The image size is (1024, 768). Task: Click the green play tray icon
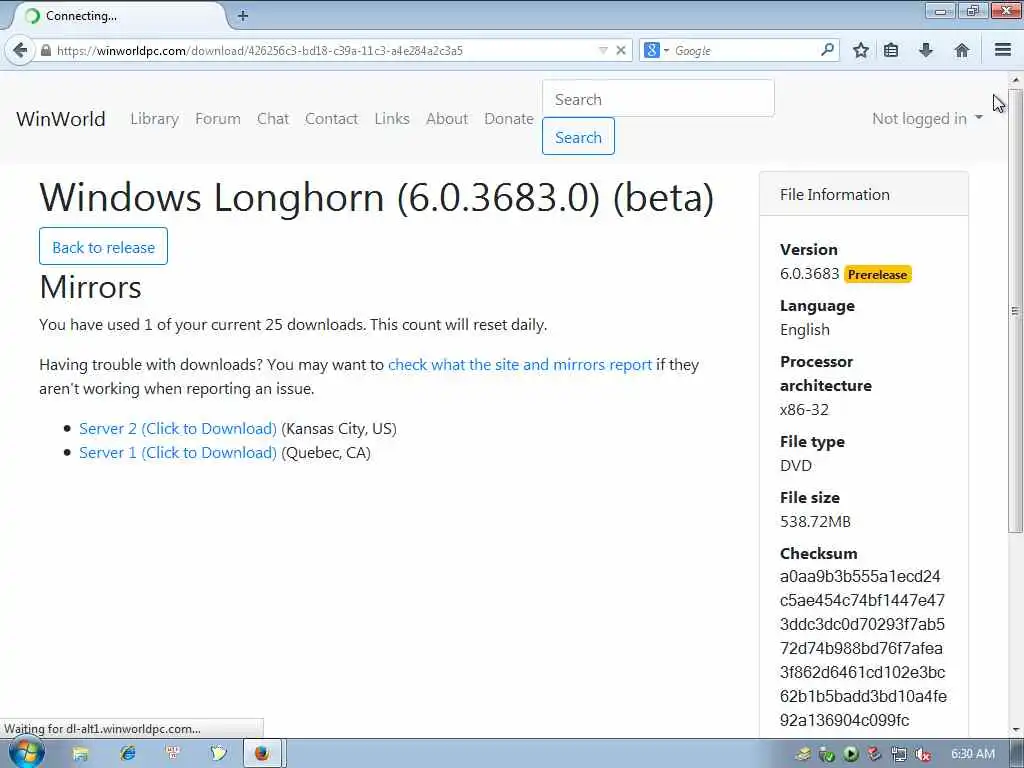[x=850, y=755]
